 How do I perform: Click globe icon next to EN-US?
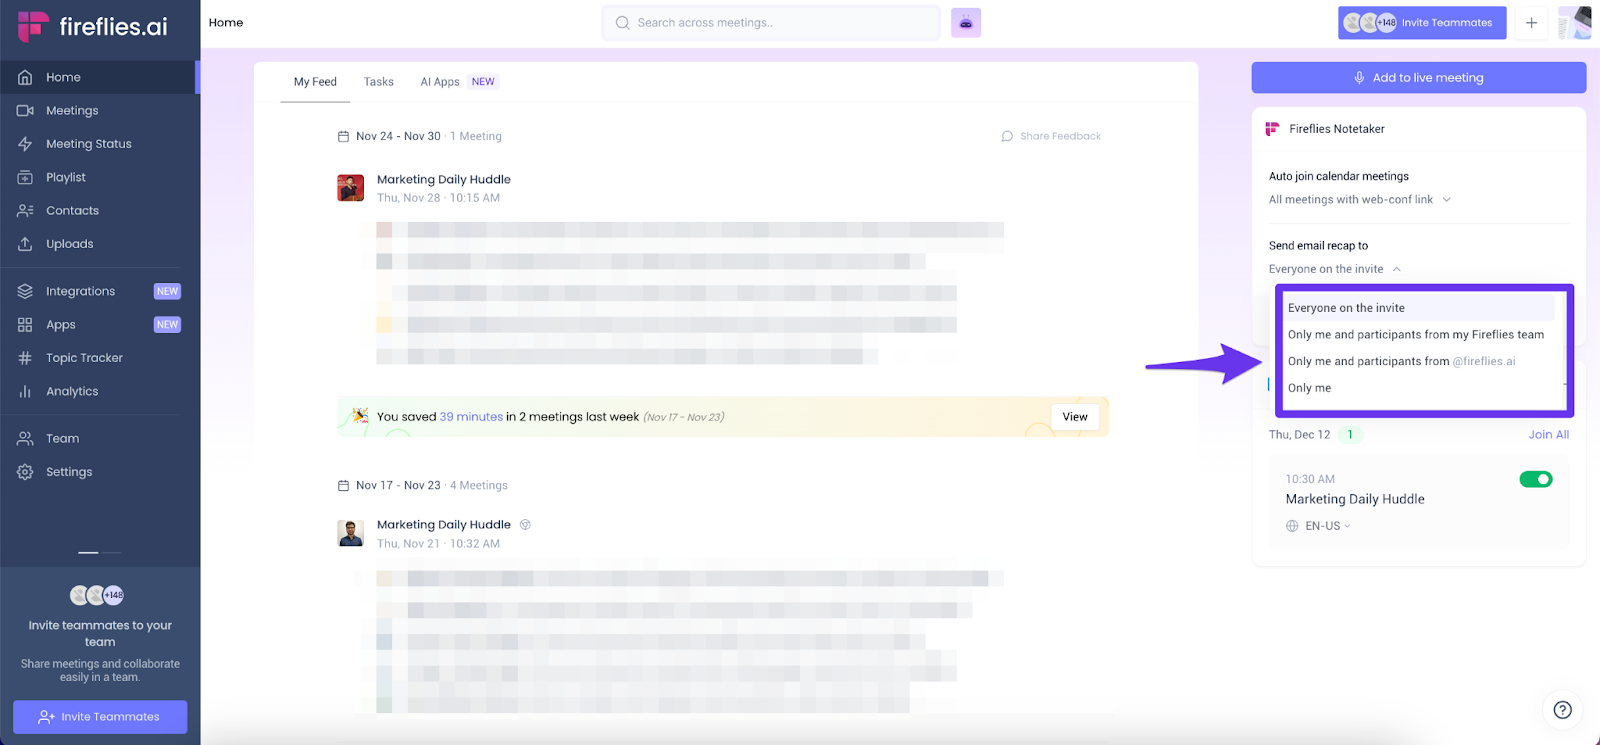pyautogui.click(x=1292, y=526)
